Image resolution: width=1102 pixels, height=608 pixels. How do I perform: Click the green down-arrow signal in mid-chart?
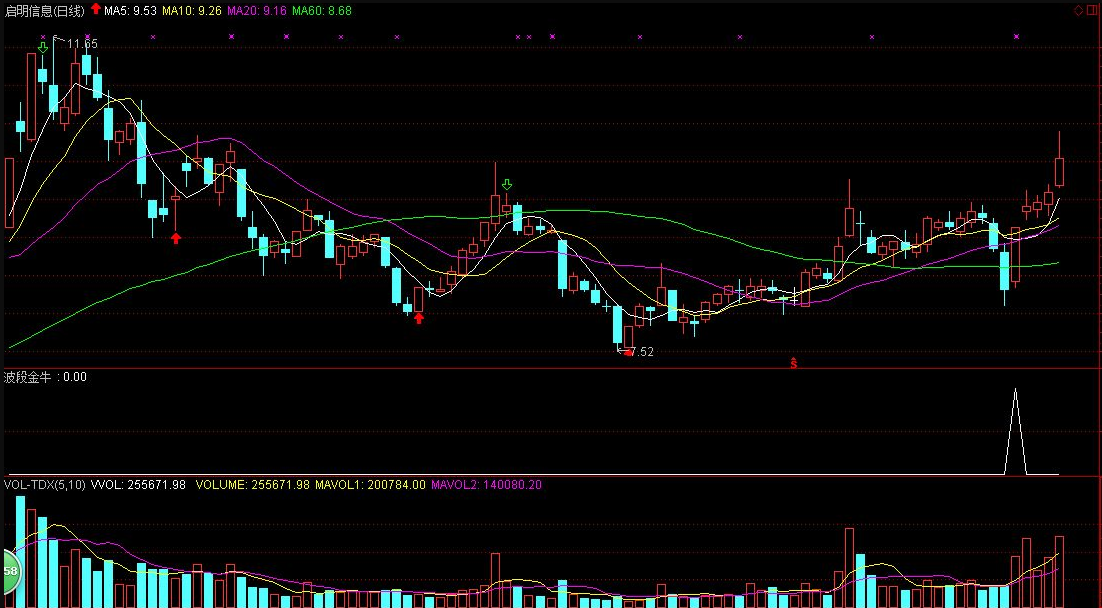click(507, 185)
